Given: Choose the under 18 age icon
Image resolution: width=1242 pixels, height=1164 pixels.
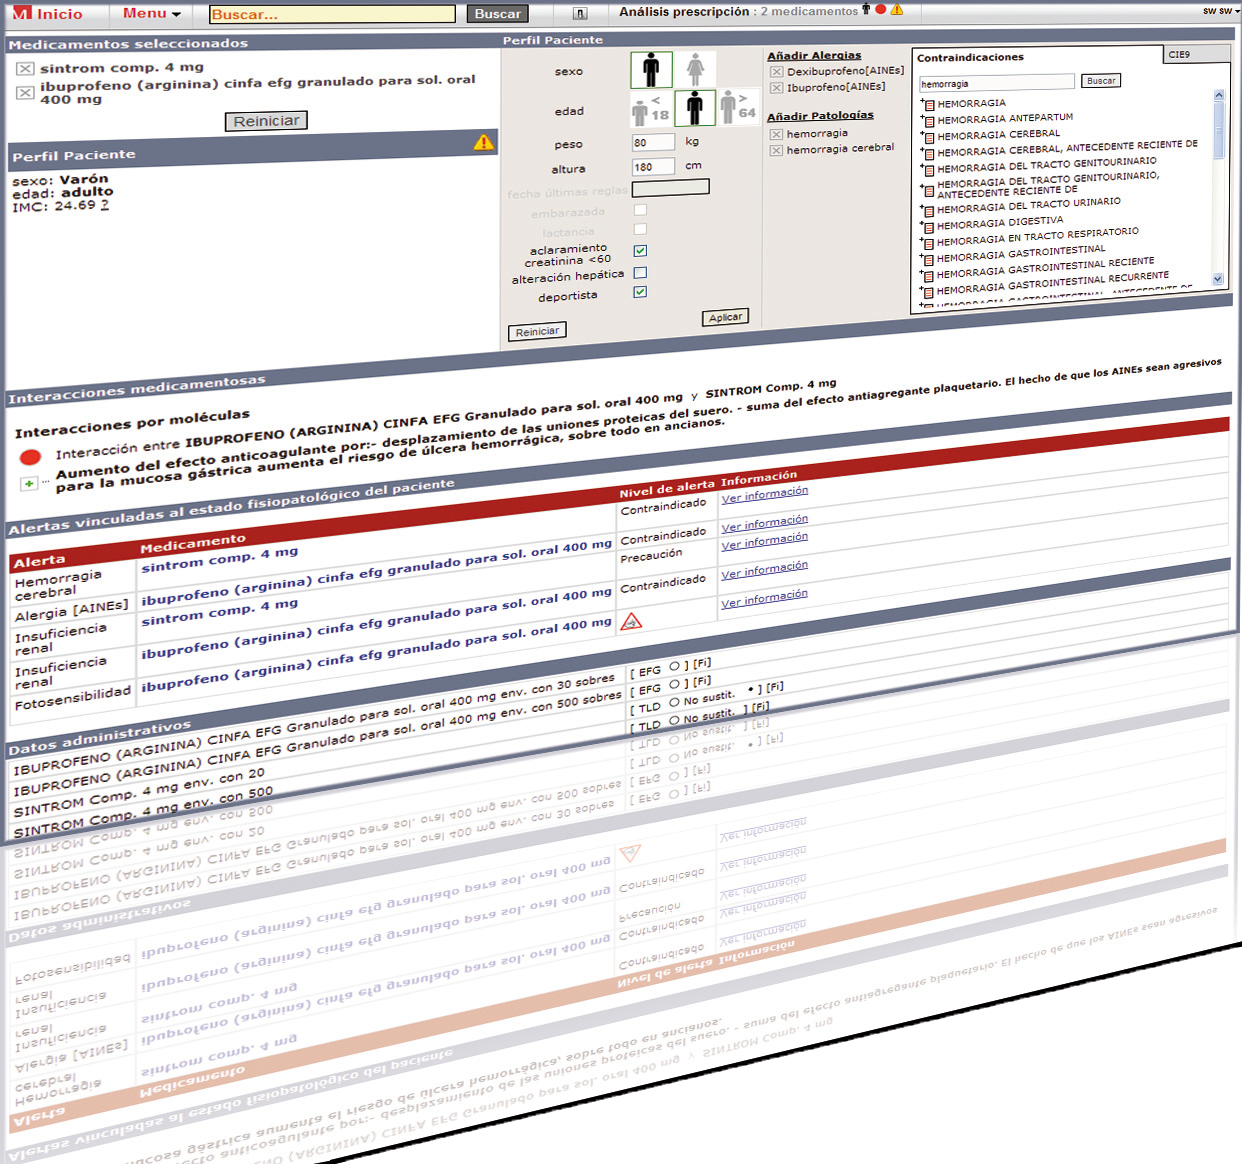Looking at the screenshot, I should coord(649,108).
